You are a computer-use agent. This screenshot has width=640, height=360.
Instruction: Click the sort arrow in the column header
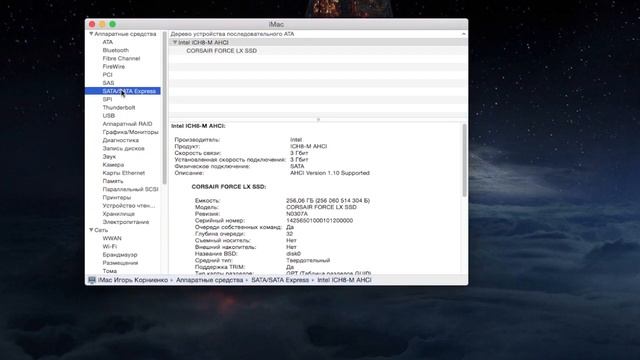pos(463,34)
